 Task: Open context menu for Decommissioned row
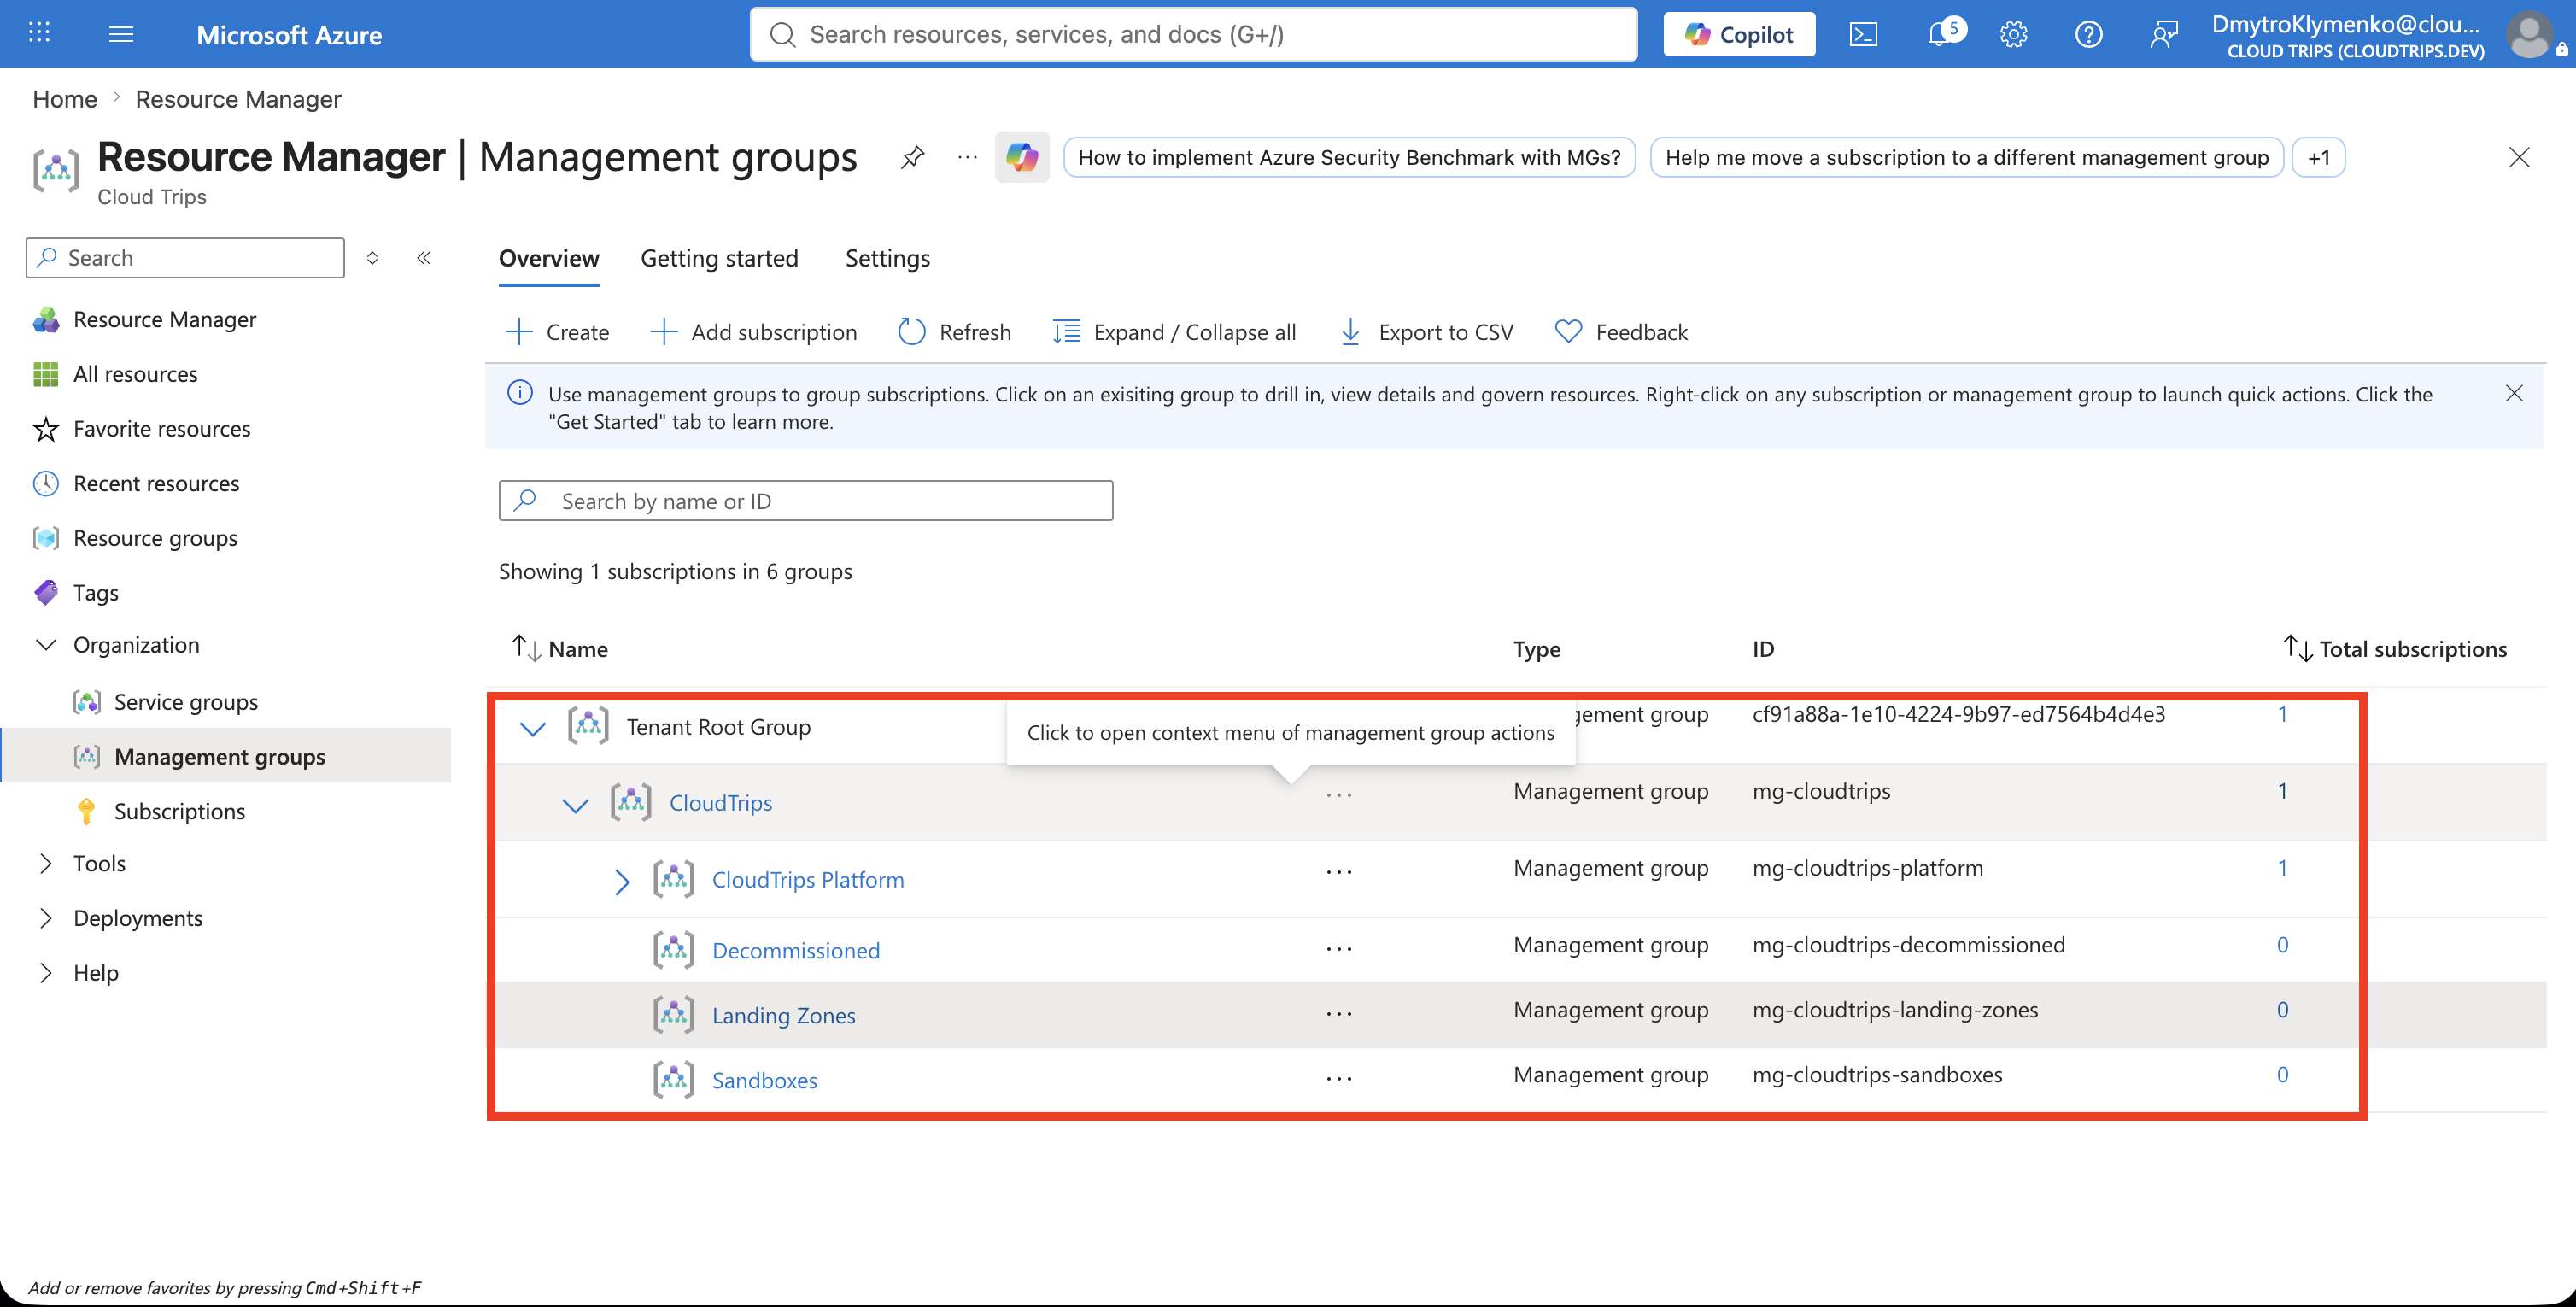pos(1339,950)
